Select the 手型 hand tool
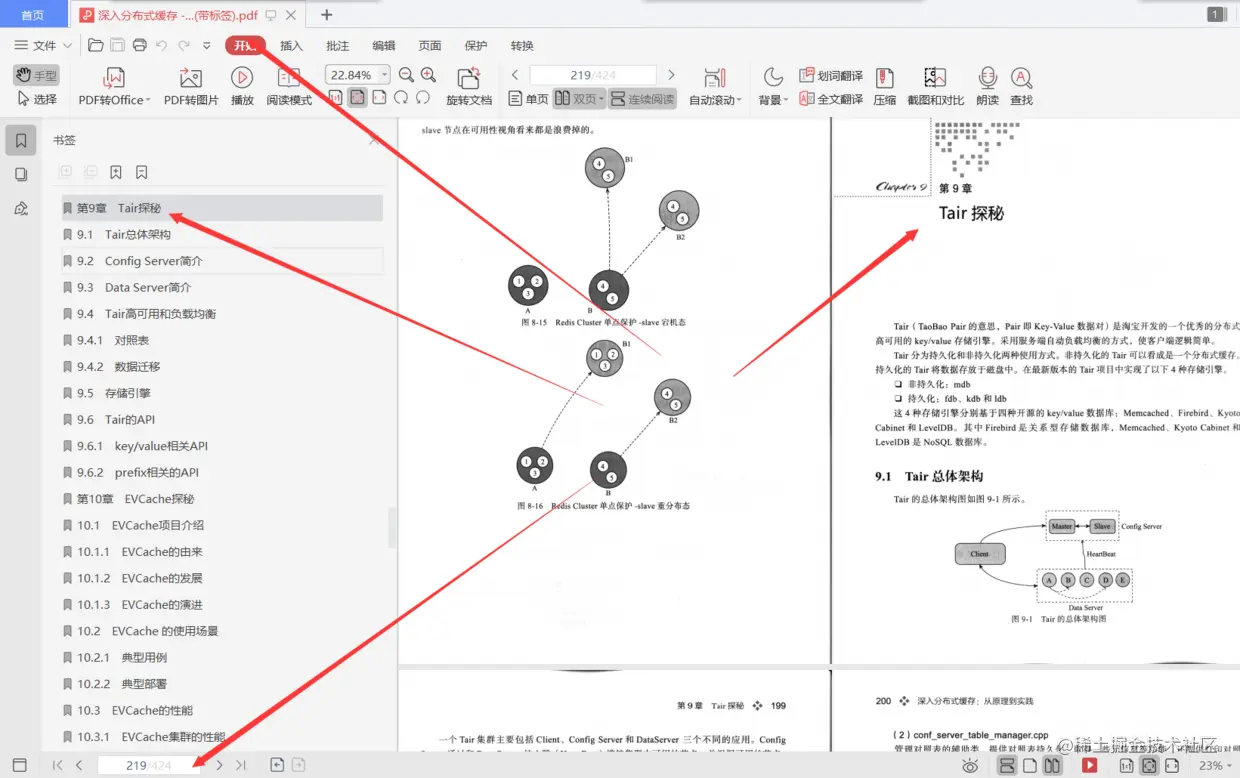 (x=36, y=75)
